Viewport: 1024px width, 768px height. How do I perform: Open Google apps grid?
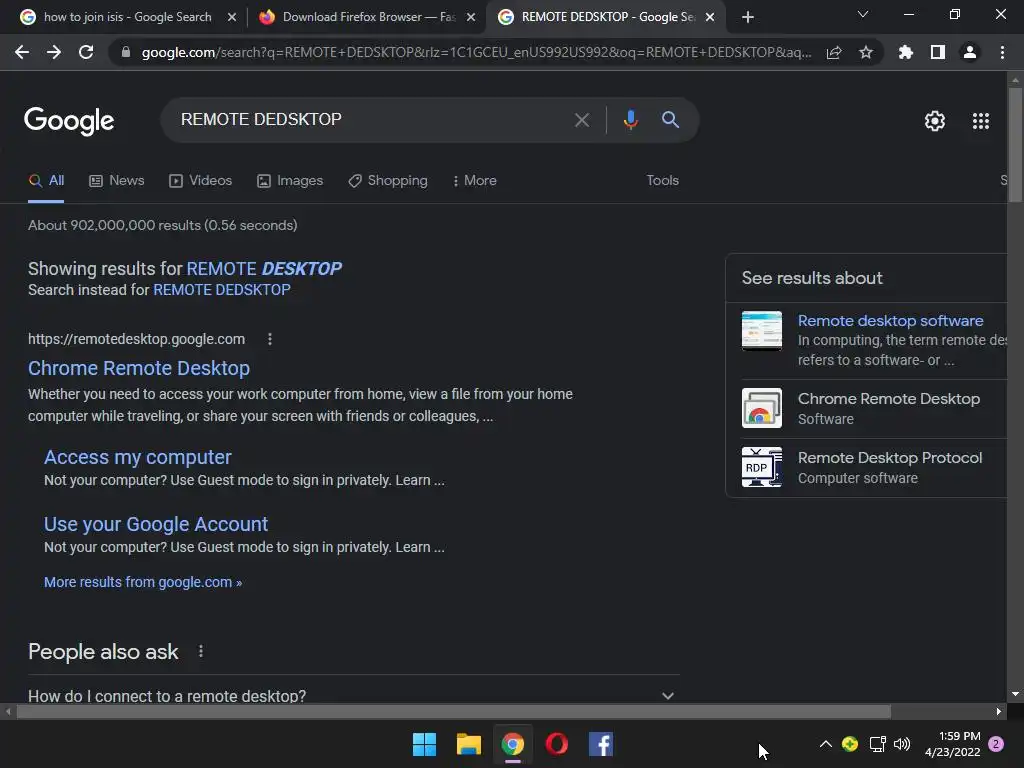click(x=981, y=121)
